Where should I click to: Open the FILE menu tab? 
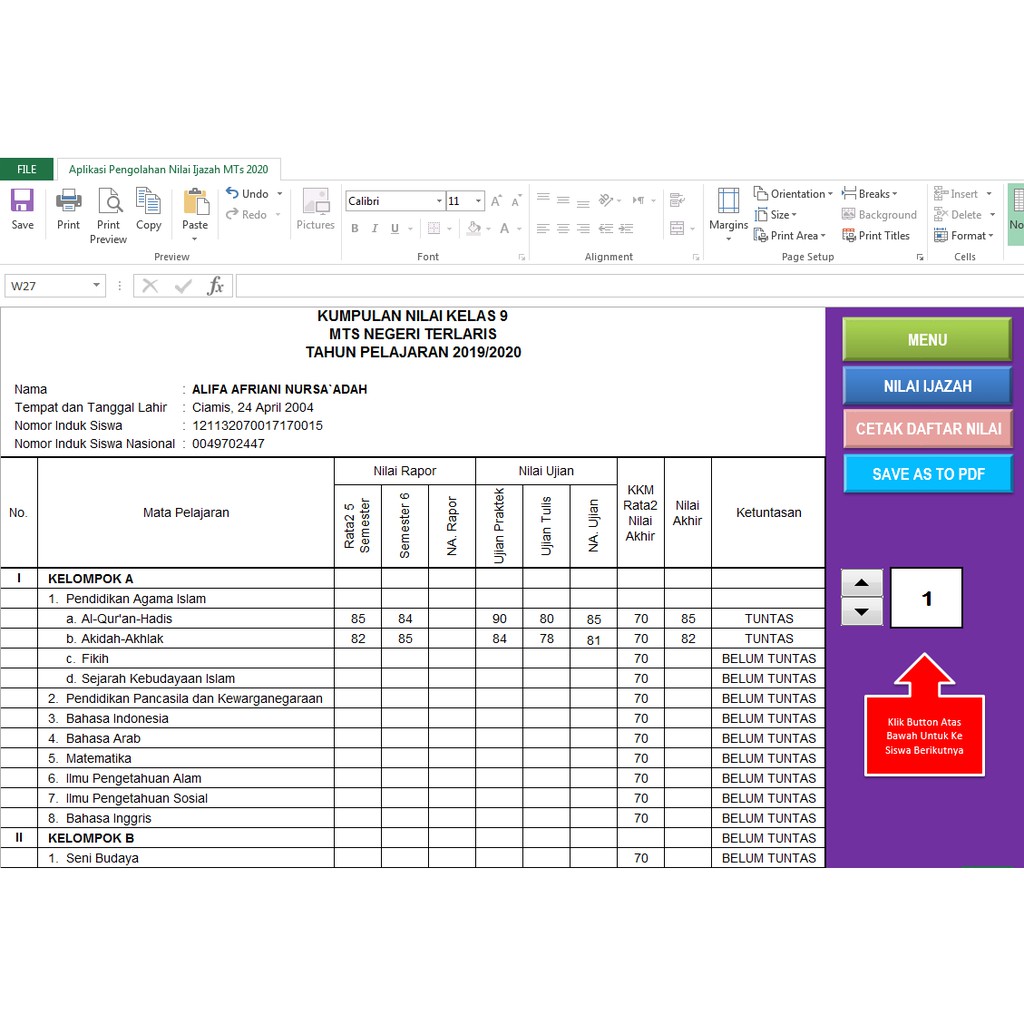pyautogui.click(x=27, y=170)
